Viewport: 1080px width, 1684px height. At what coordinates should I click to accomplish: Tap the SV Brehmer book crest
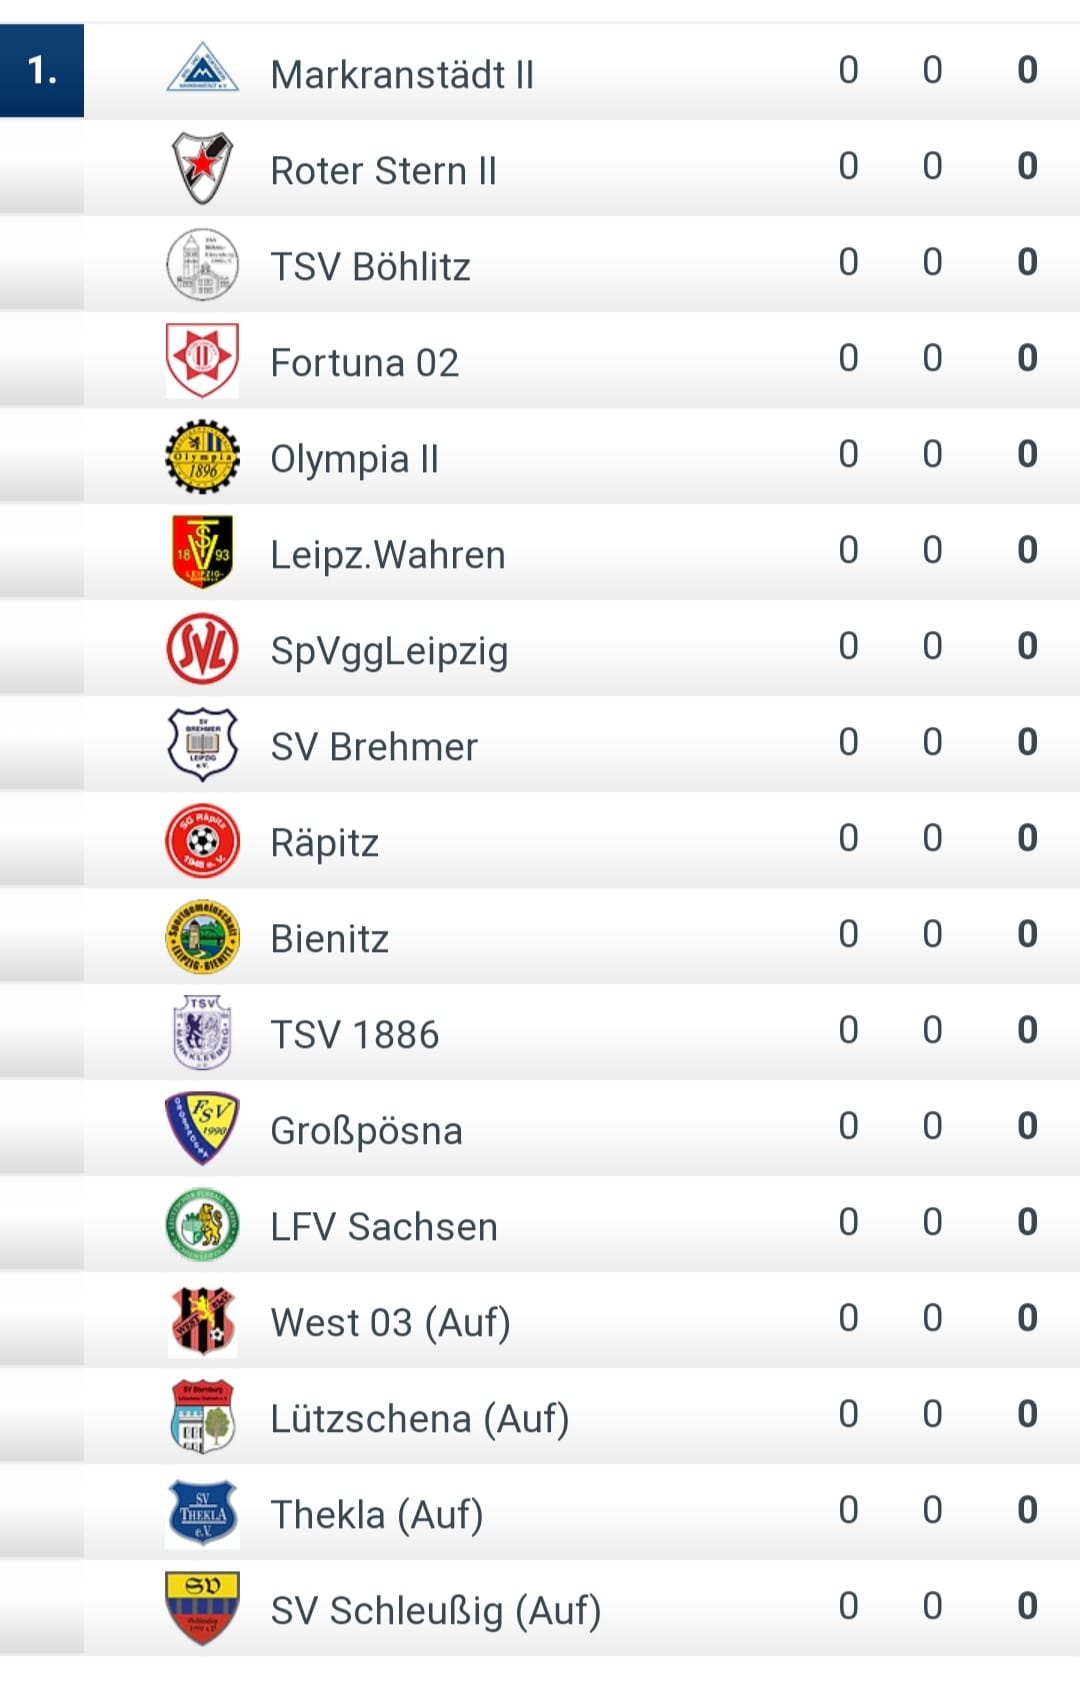coord(202,744)
